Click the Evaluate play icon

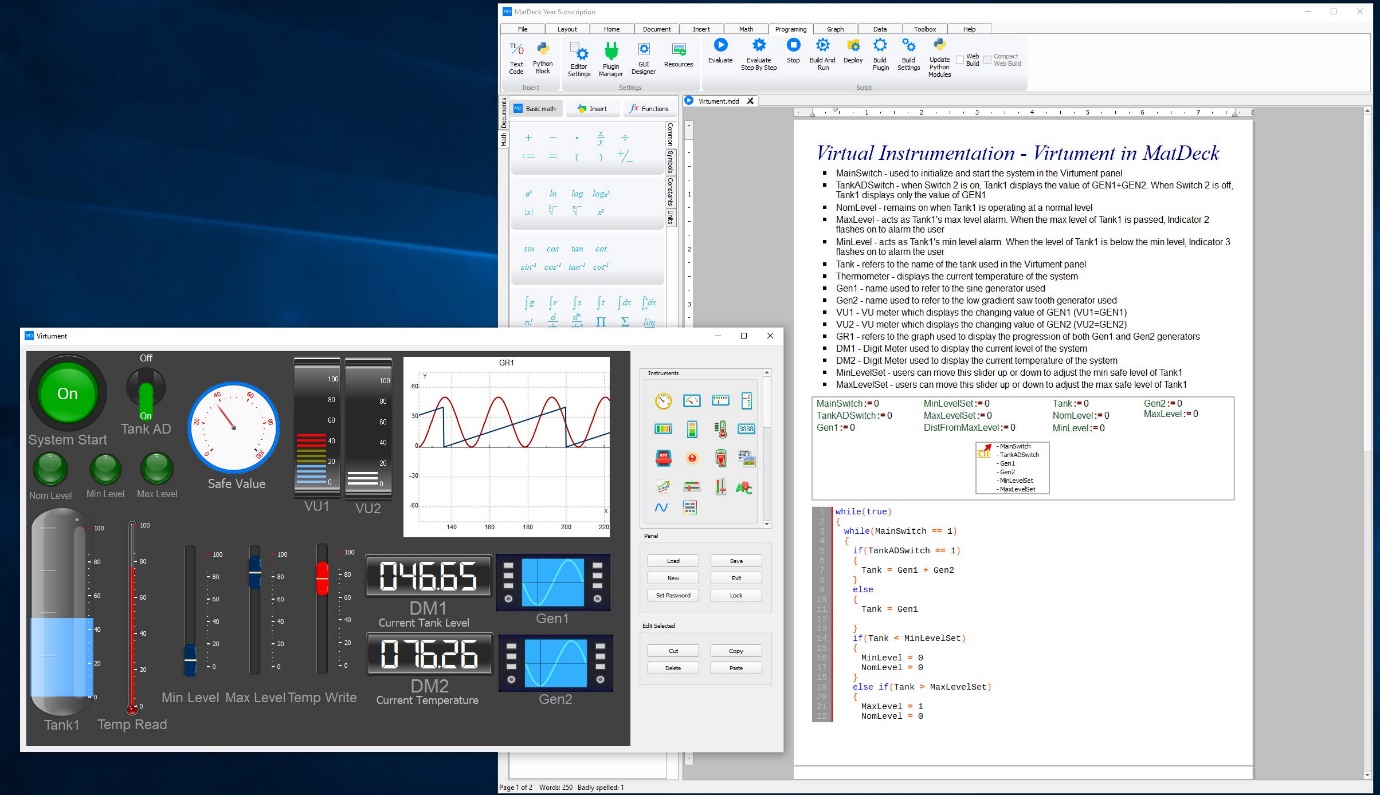point(720,46)
